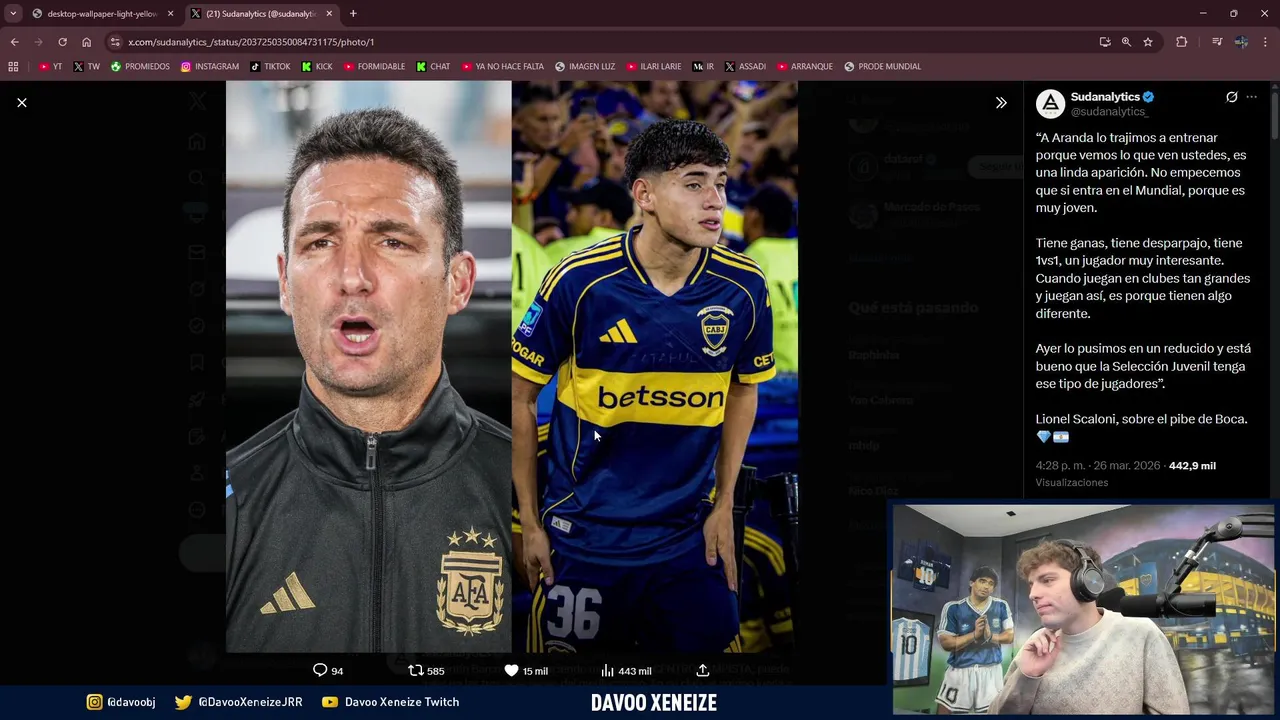Open the YT bookmark
The width and height of the screenshot is (1280, 720).
point(50,66)
